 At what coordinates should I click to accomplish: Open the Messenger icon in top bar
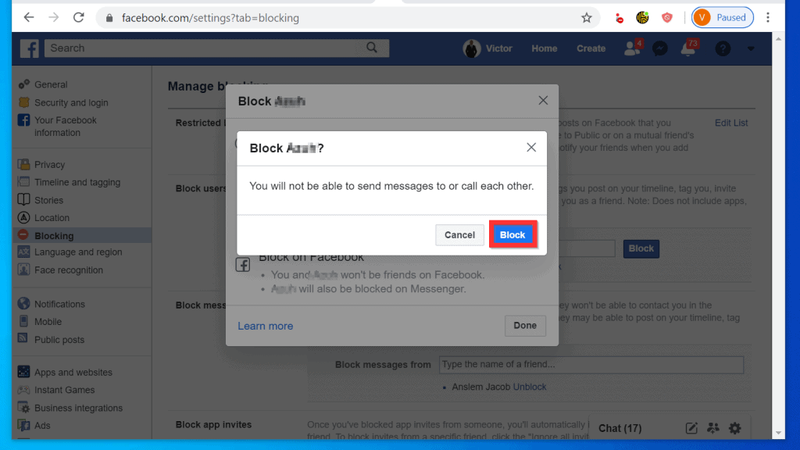tap(660, 48)
